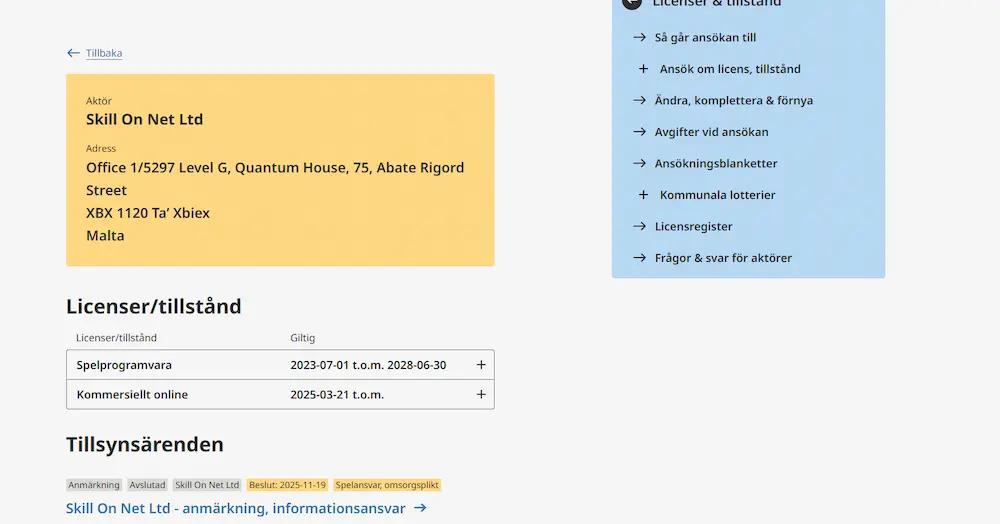
Task: Click the Beslut: 2025-11-19 tag
Action: tap(288, 485)
